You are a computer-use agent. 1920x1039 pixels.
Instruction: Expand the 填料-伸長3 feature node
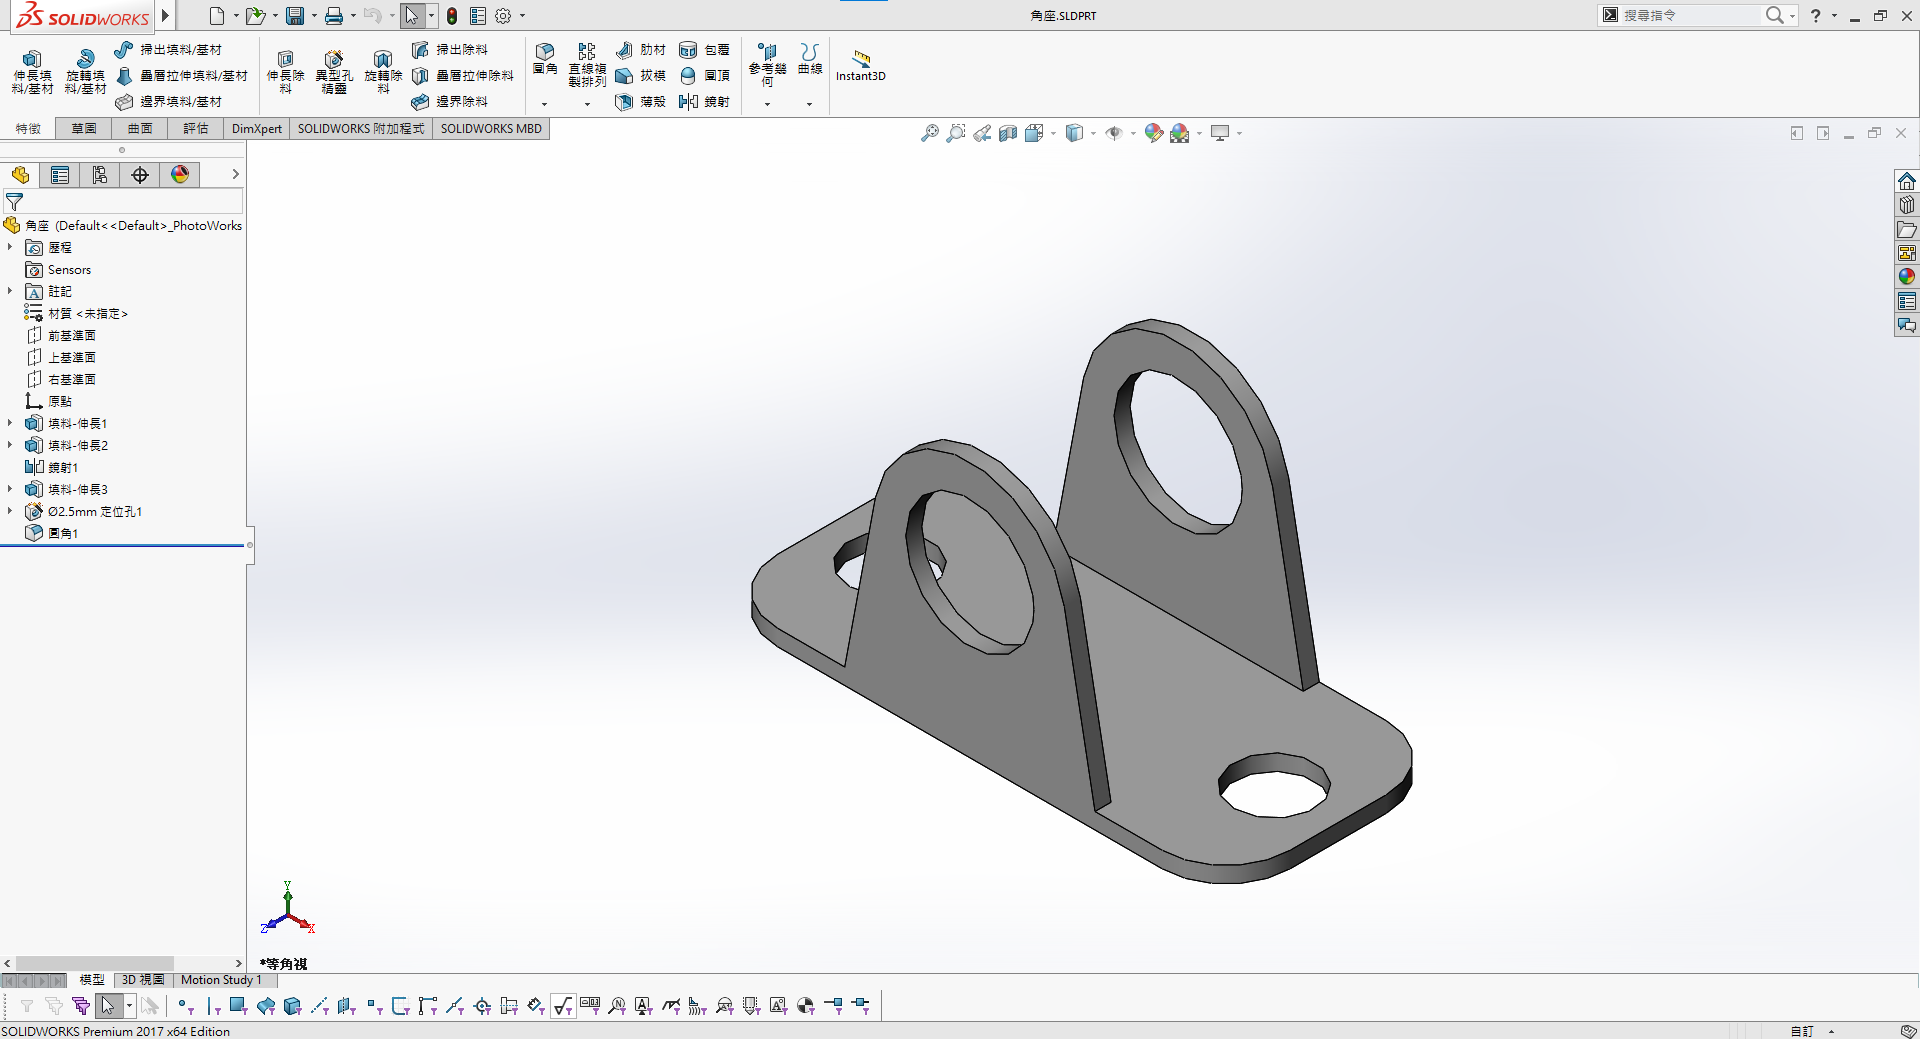(10, 489)
